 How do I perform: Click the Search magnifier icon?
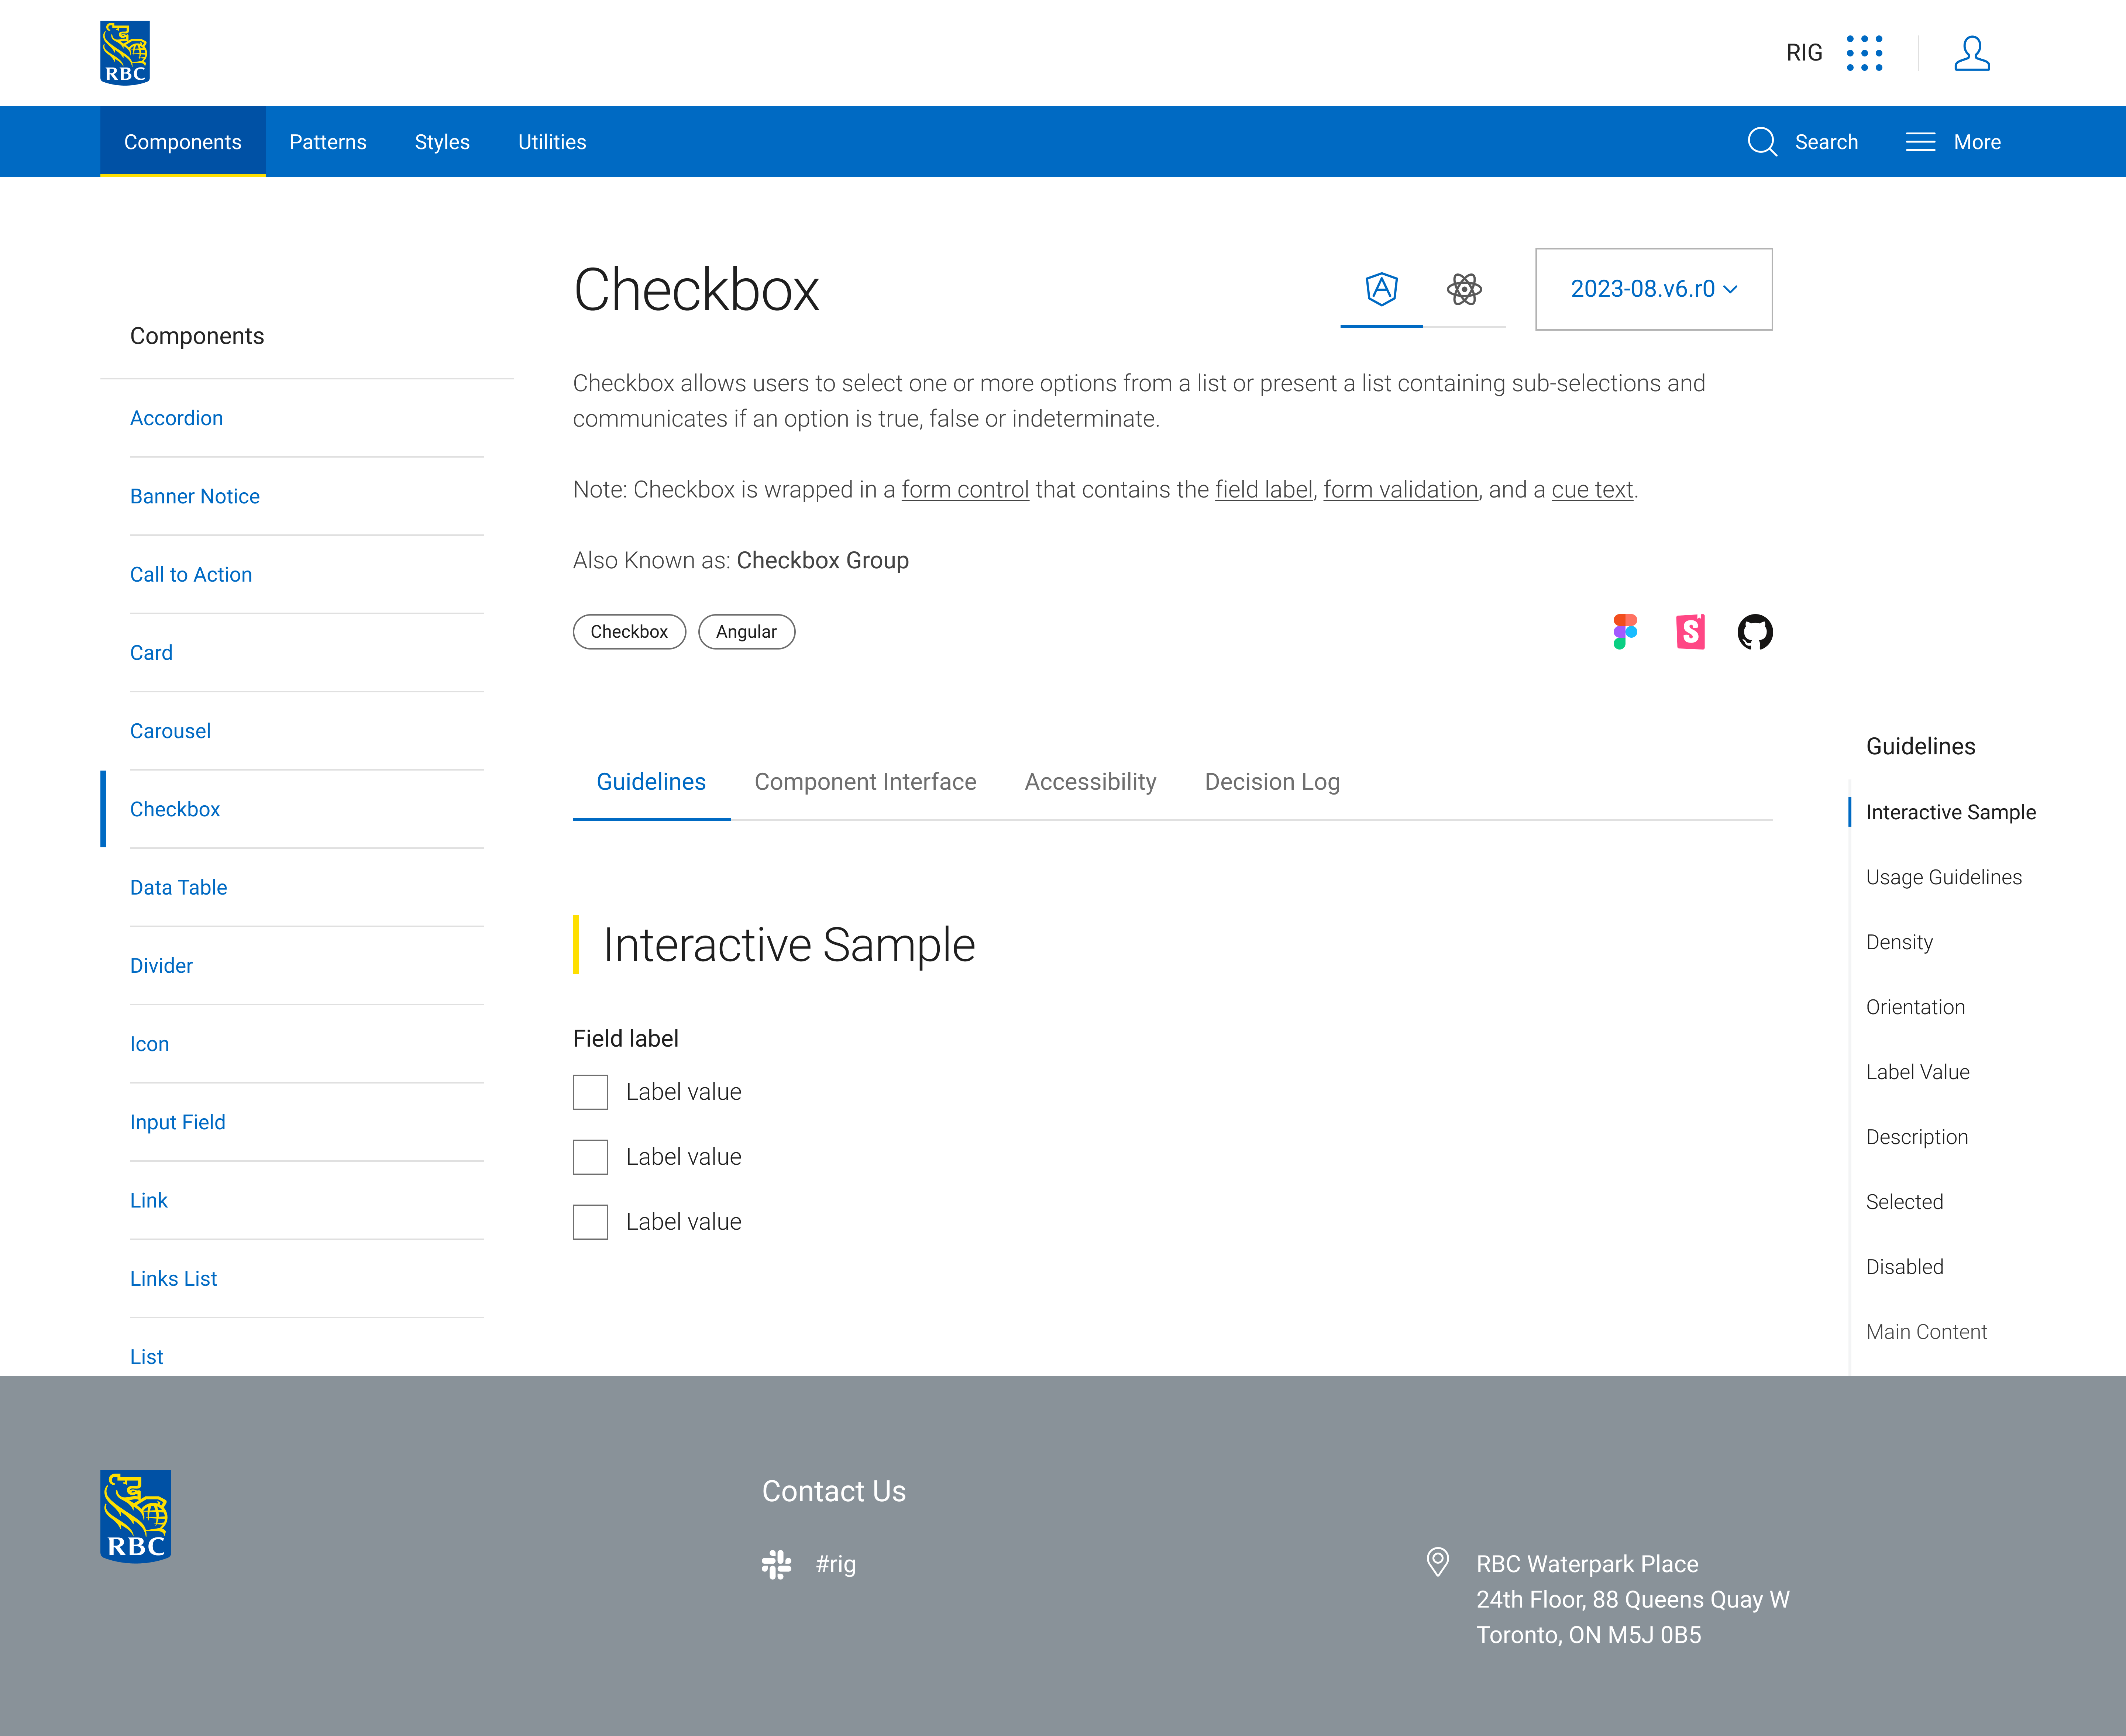[x=1762, y=142]
